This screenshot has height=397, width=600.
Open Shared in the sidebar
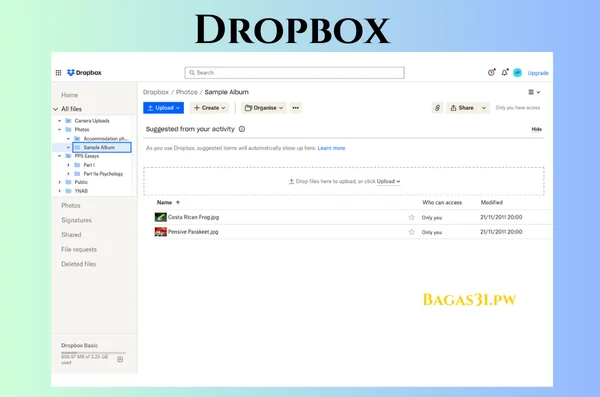71,235
